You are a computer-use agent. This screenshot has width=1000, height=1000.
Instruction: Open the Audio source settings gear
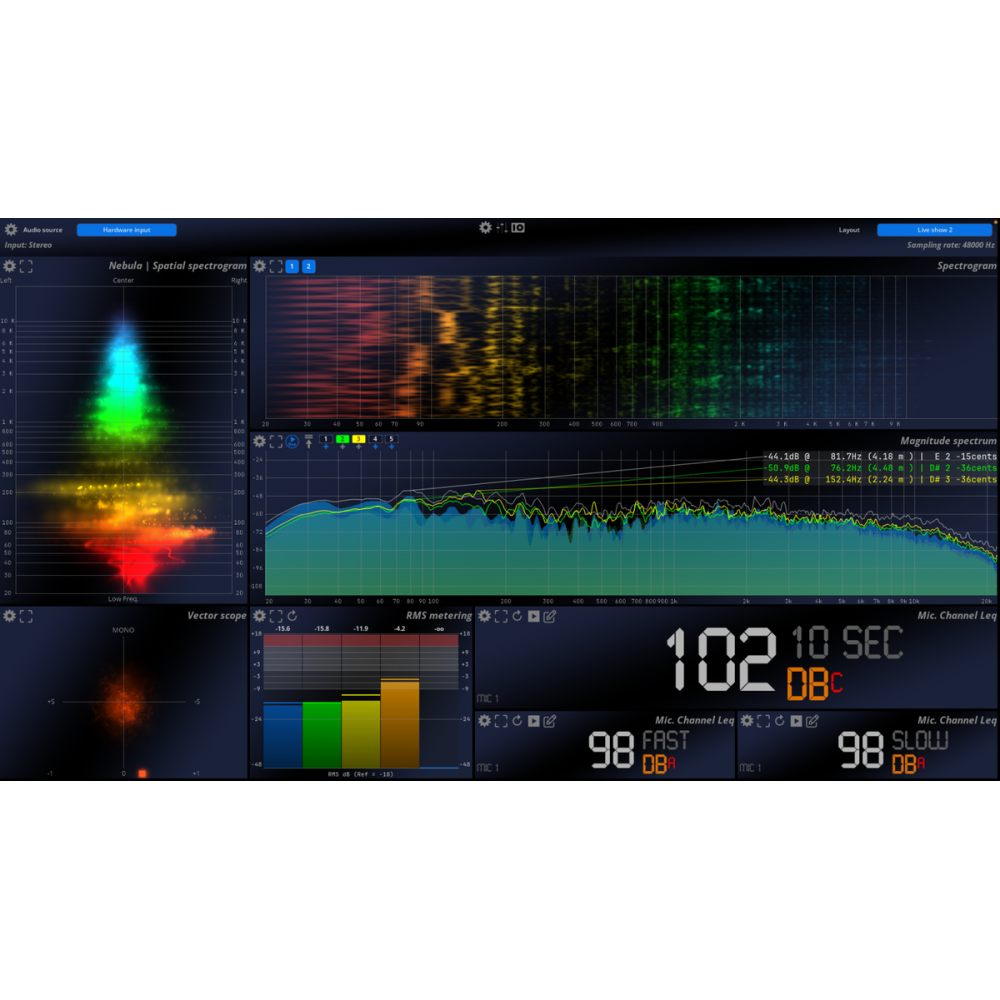[x=11, y=229]
